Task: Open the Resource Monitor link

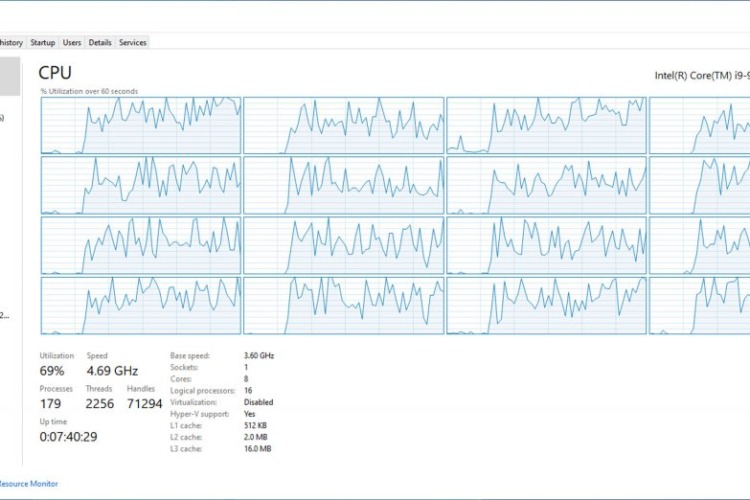Action: click(x=28, y=484)
